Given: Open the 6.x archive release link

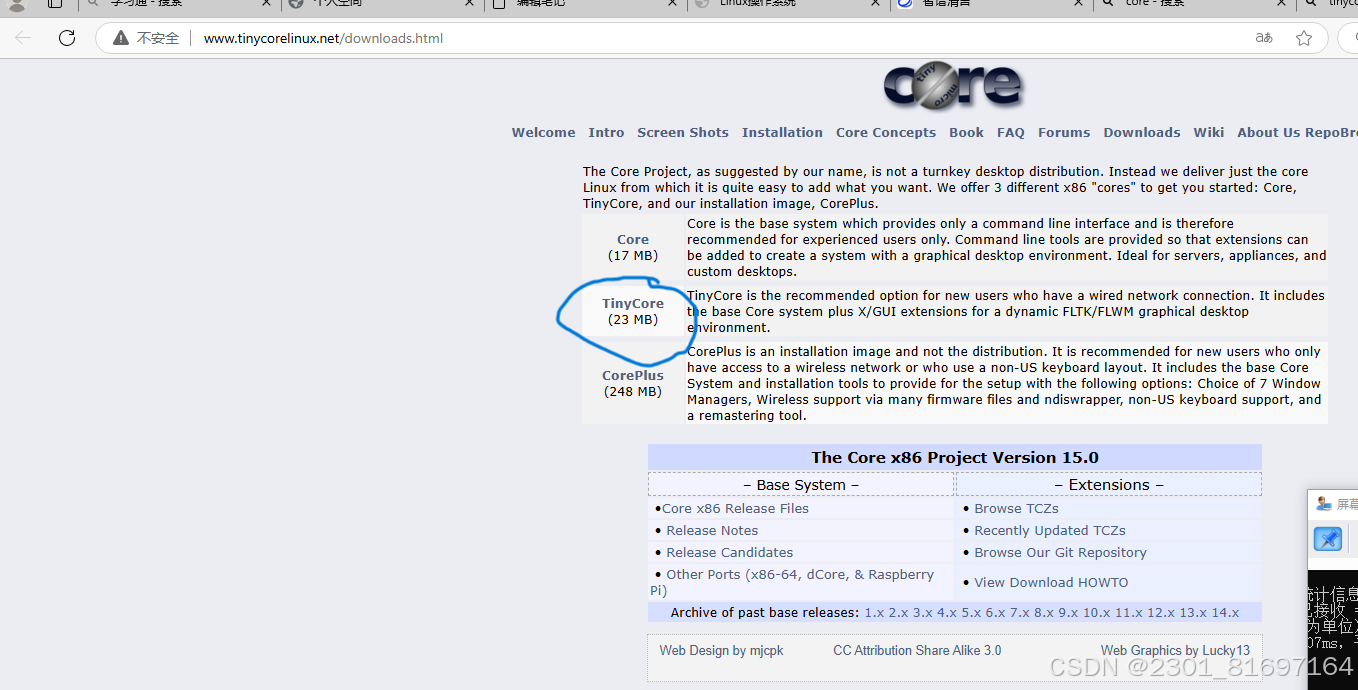Looking at the screenshot, I should (995, 612).
